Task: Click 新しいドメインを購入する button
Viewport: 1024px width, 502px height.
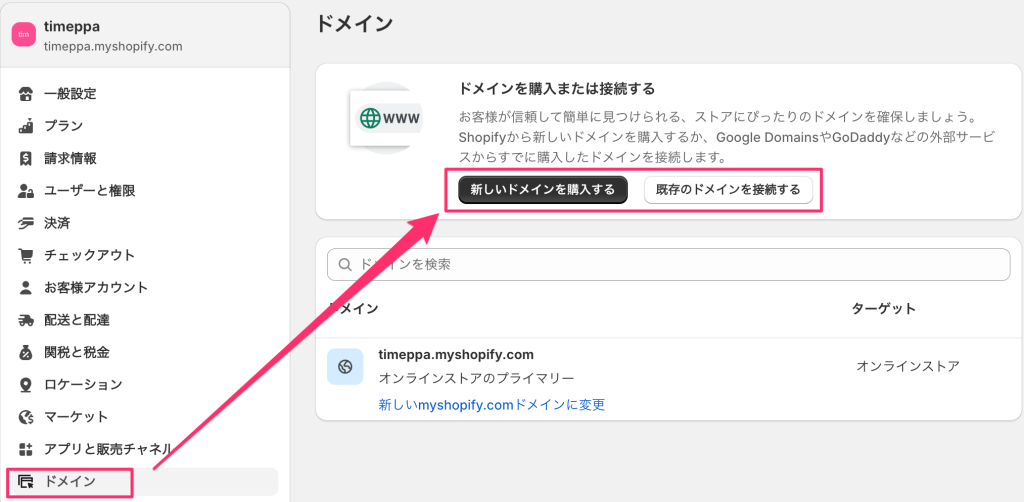Action: [543, 189]
